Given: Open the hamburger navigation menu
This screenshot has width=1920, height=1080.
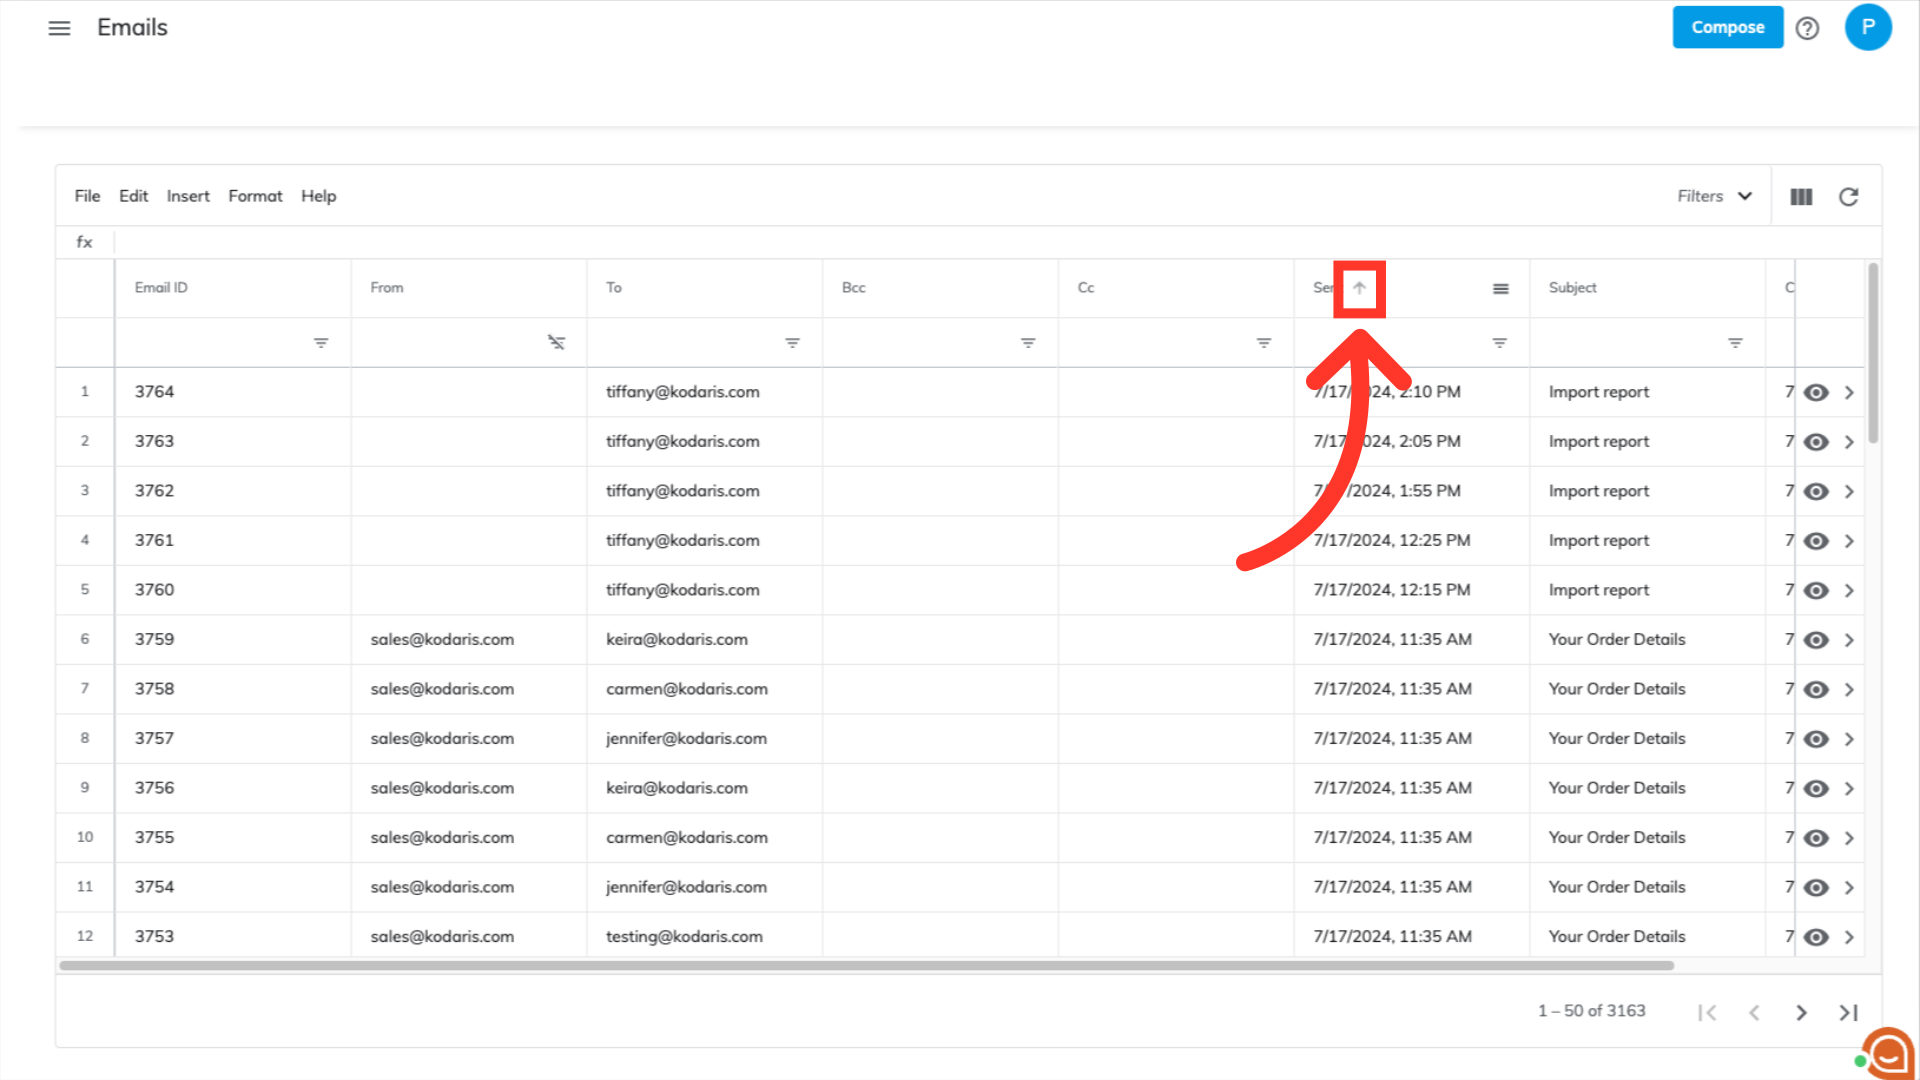Looking at the screenshot, I should (x=59, y=28).
